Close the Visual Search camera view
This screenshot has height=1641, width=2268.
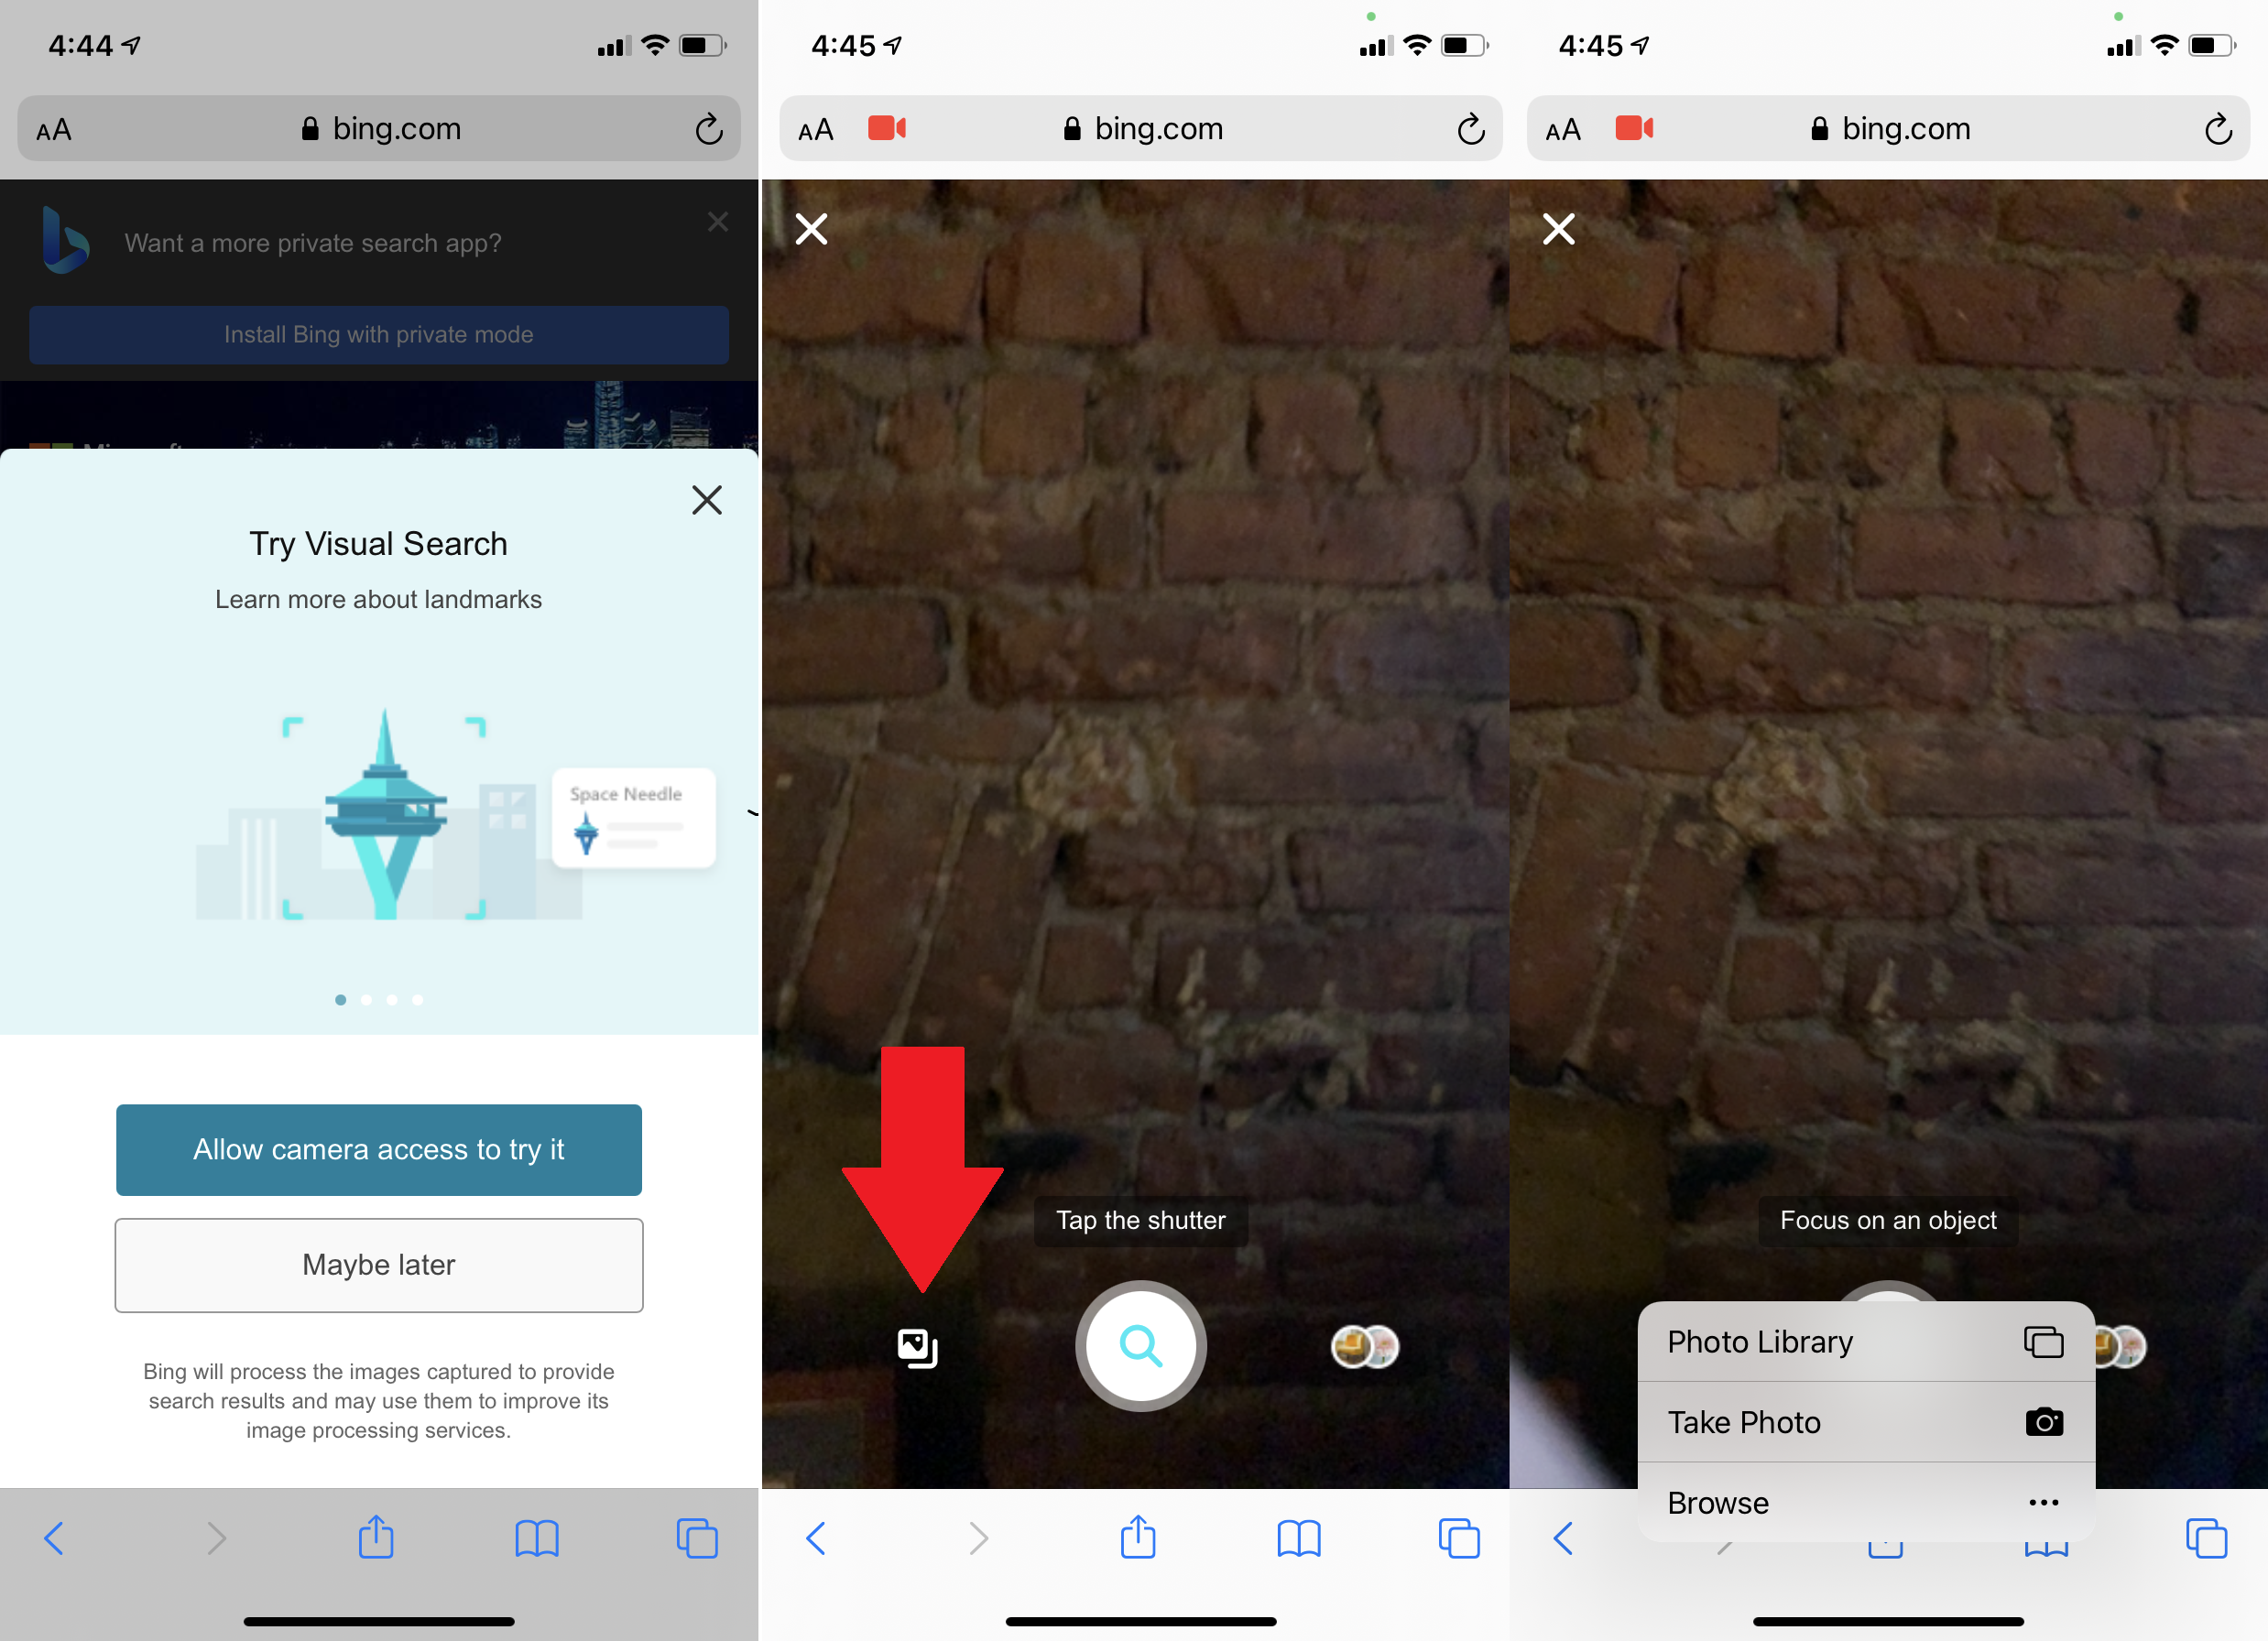(812, 229)
